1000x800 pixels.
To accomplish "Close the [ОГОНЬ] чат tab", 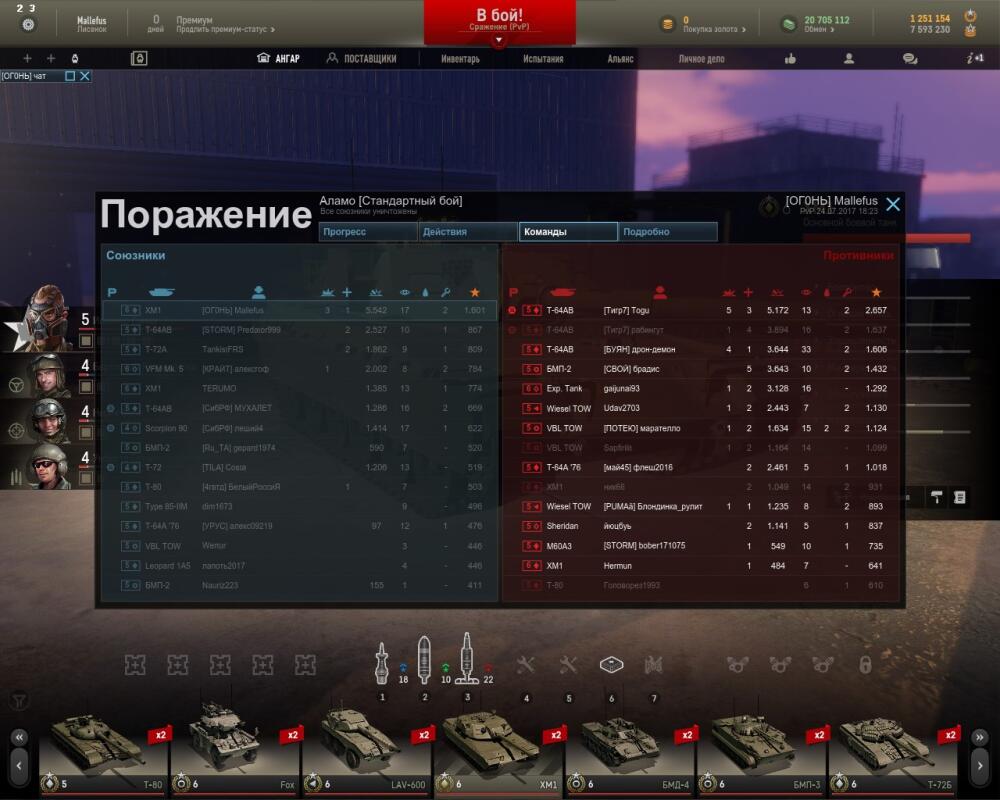I will (x=85, y=76).
